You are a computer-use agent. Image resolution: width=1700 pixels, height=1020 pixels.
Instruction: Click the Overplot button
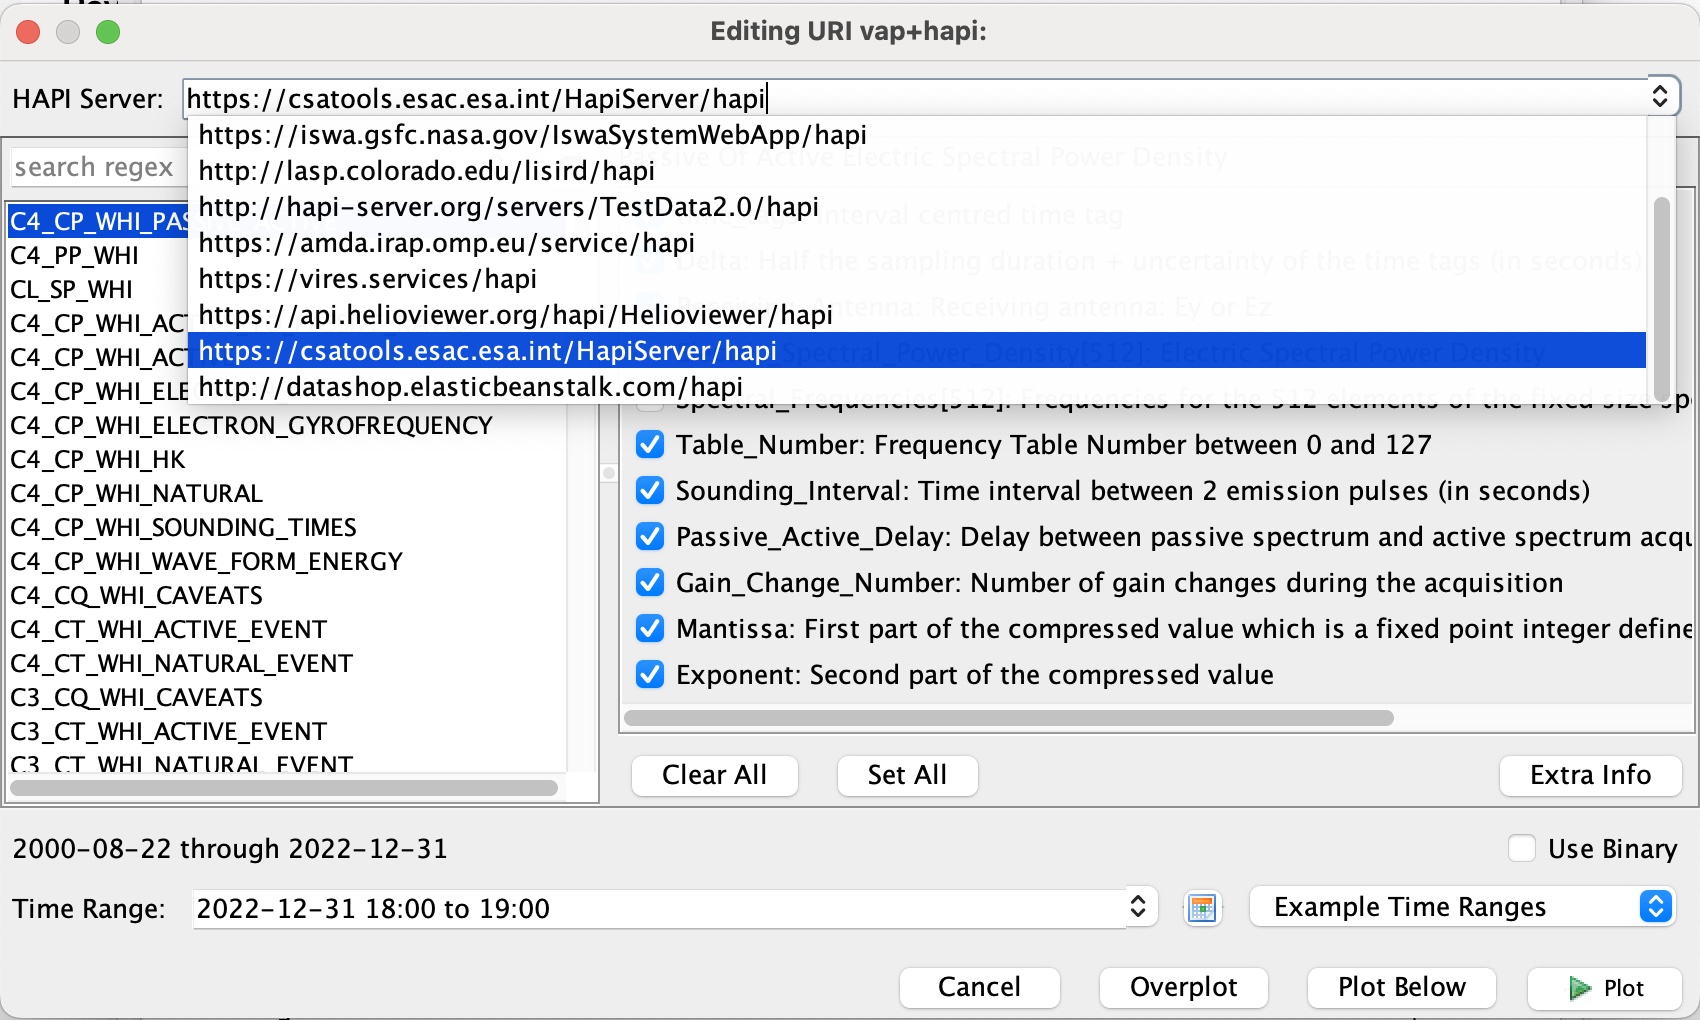click(1183, 987)
